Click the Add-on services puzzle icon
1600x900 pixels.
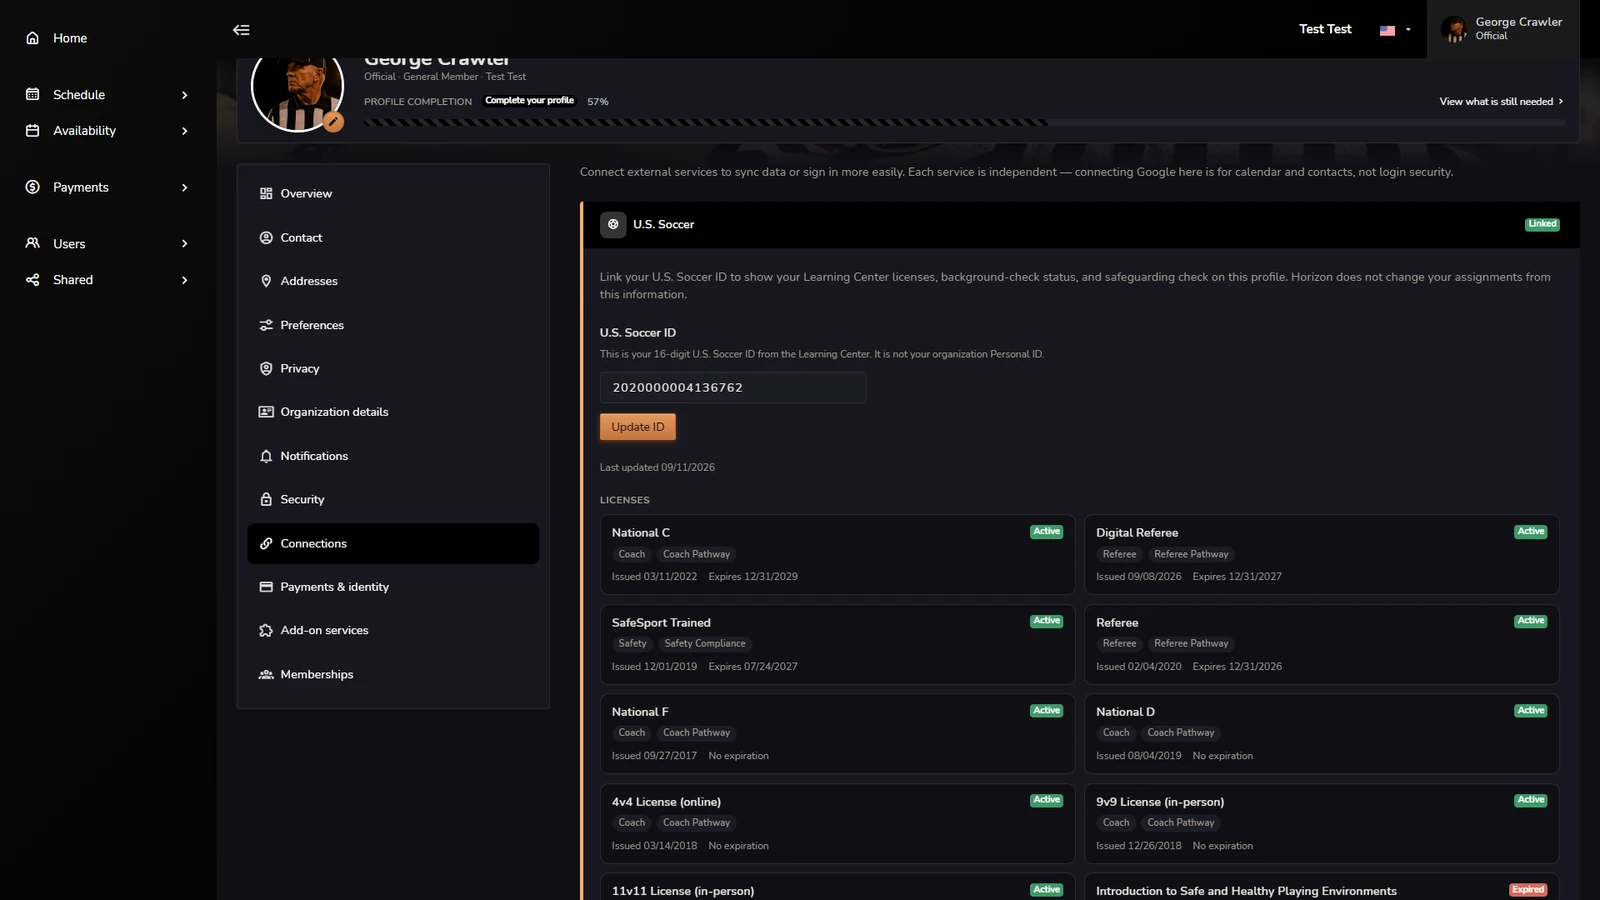[x=266, y=630]
